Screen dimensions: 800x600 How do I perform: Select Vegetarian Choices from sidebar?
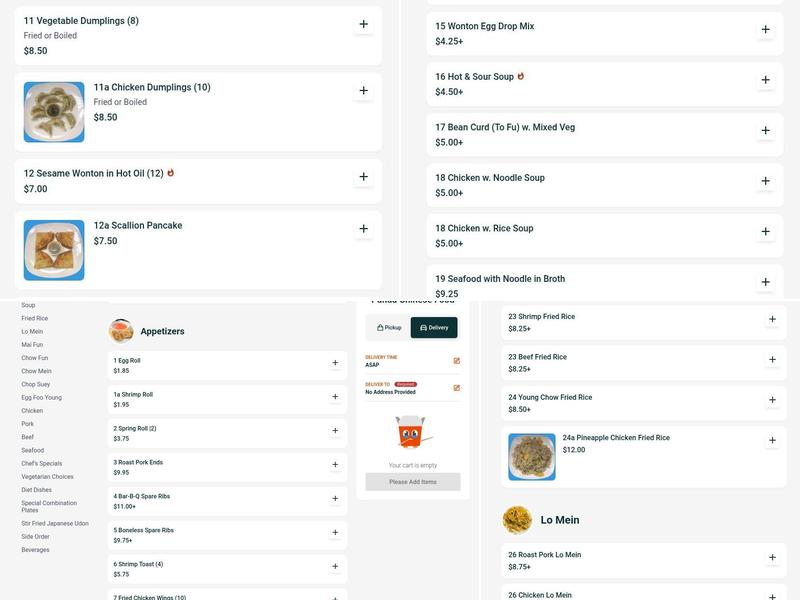[x=47, y=477]
